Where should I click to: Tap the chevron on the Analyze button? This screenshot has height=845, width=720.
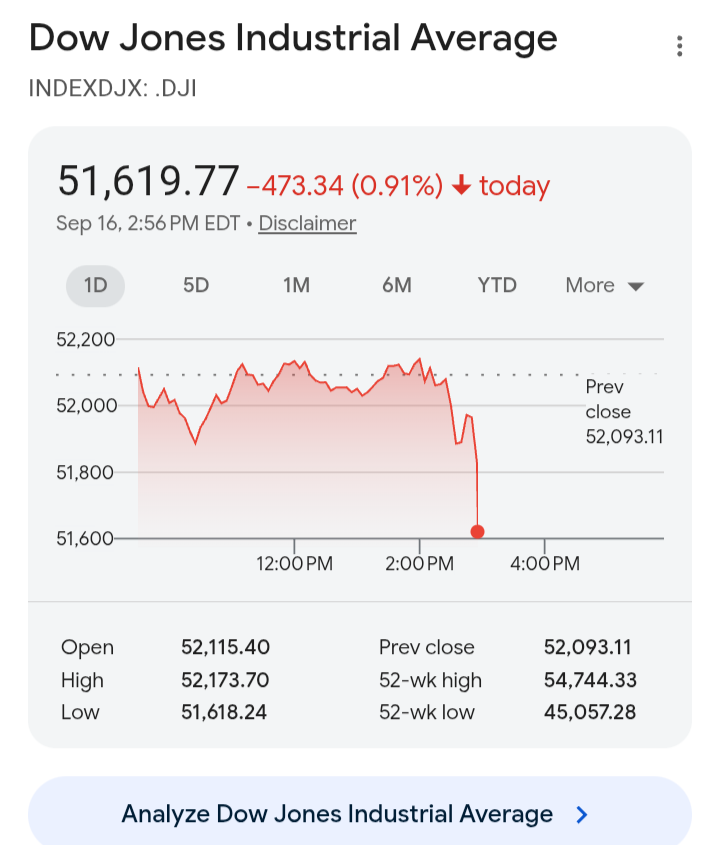point(581,814)
